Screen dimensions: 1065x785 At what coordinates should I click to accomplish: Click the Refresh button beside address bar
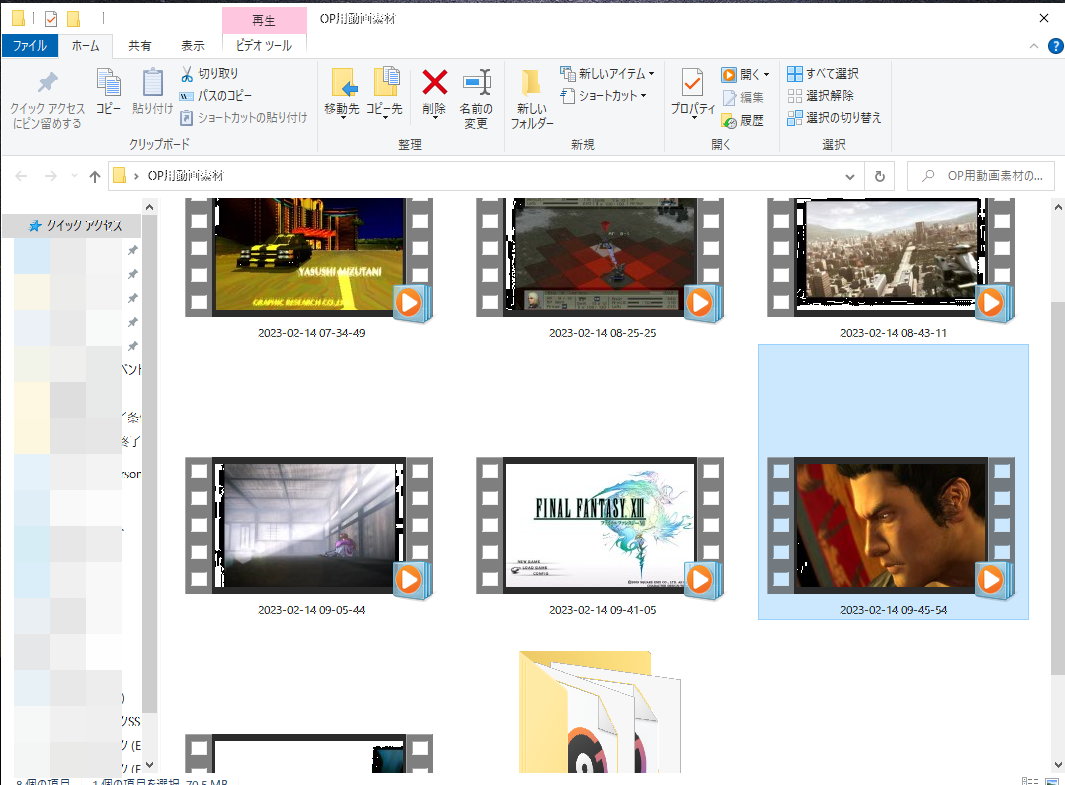880,177
